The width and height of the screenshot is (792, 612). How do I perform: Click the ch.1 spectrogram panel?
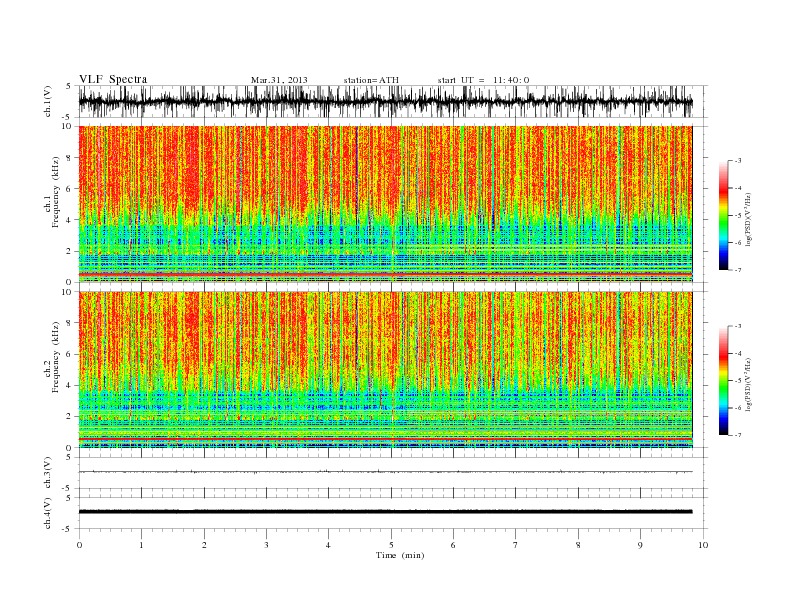[x=386, y=204]
